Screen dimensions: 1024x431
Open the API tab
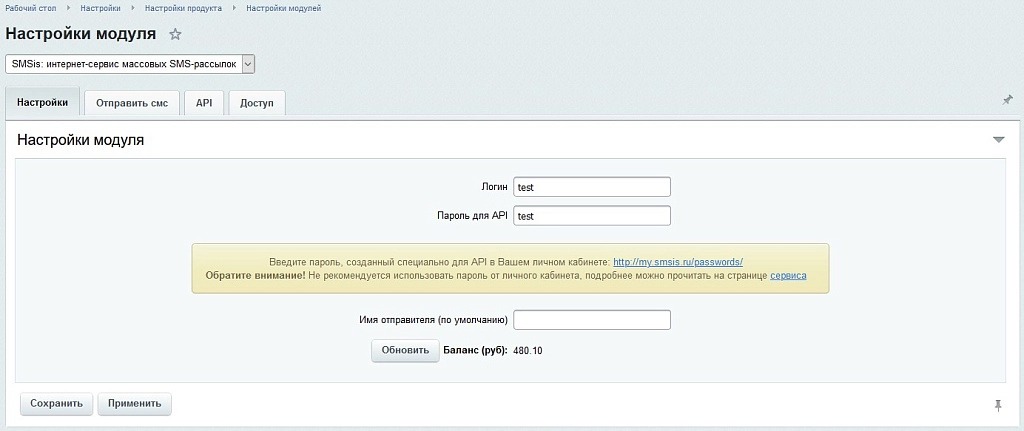pyautogui.click(x=204, y=103)
